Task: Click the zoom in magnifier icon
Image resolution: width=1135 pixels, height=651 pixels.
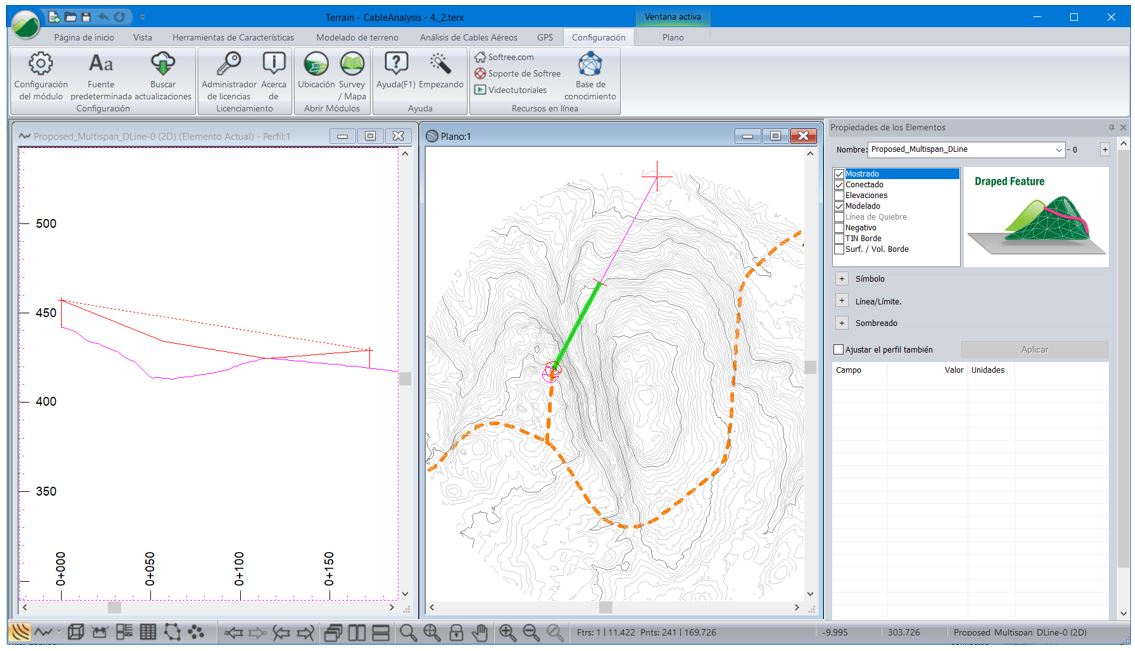Action: click(507, 632)
